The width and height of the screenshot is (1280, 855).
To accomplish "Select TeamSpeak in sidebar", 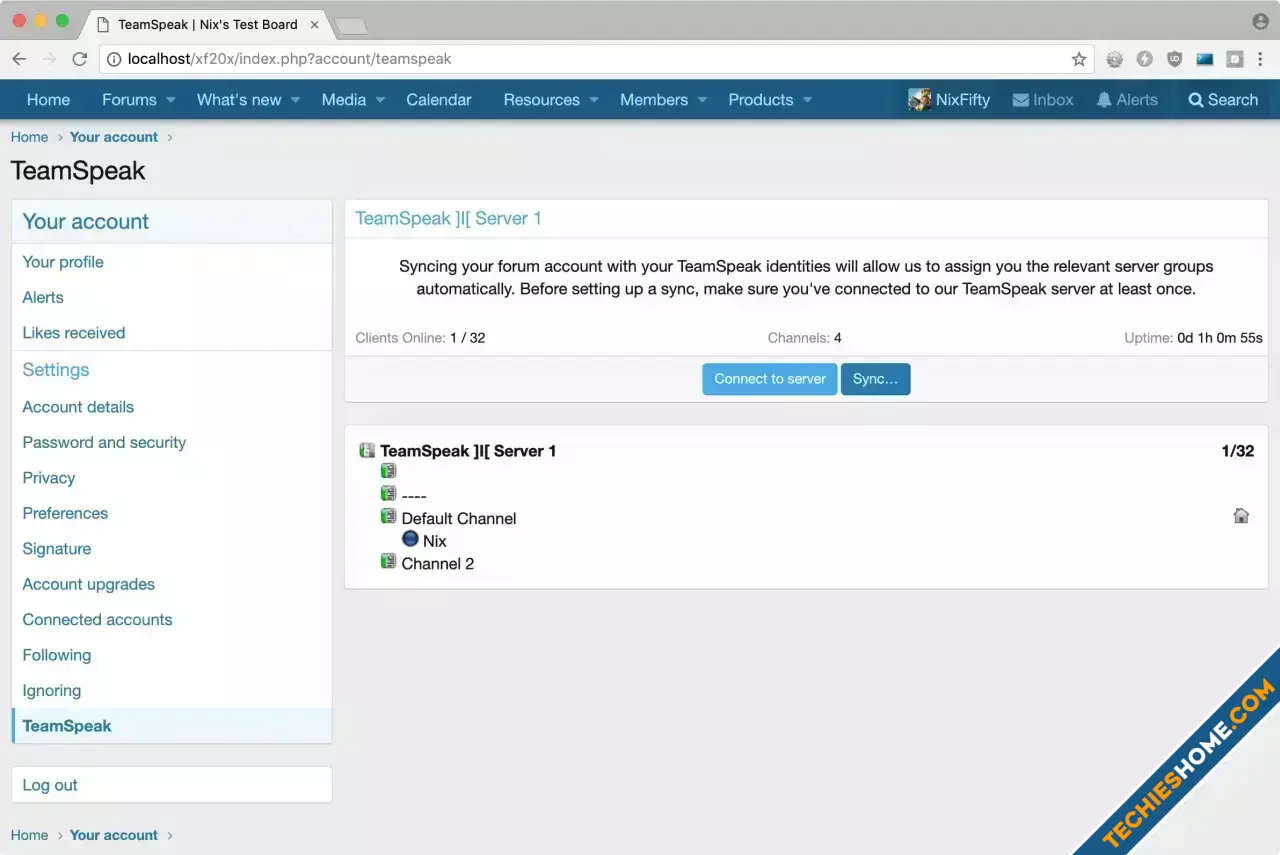I will (x=171, y=726).
